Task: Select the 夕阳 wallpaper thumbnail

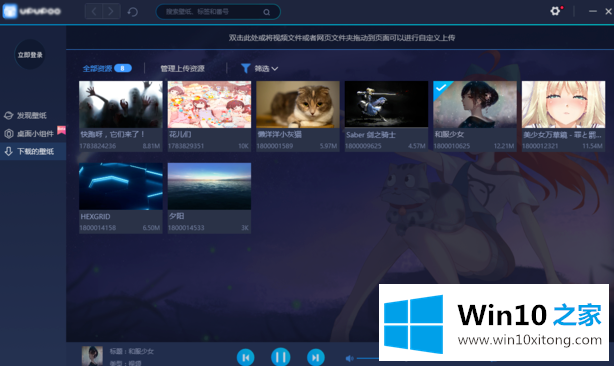Action: coord(209,186)
